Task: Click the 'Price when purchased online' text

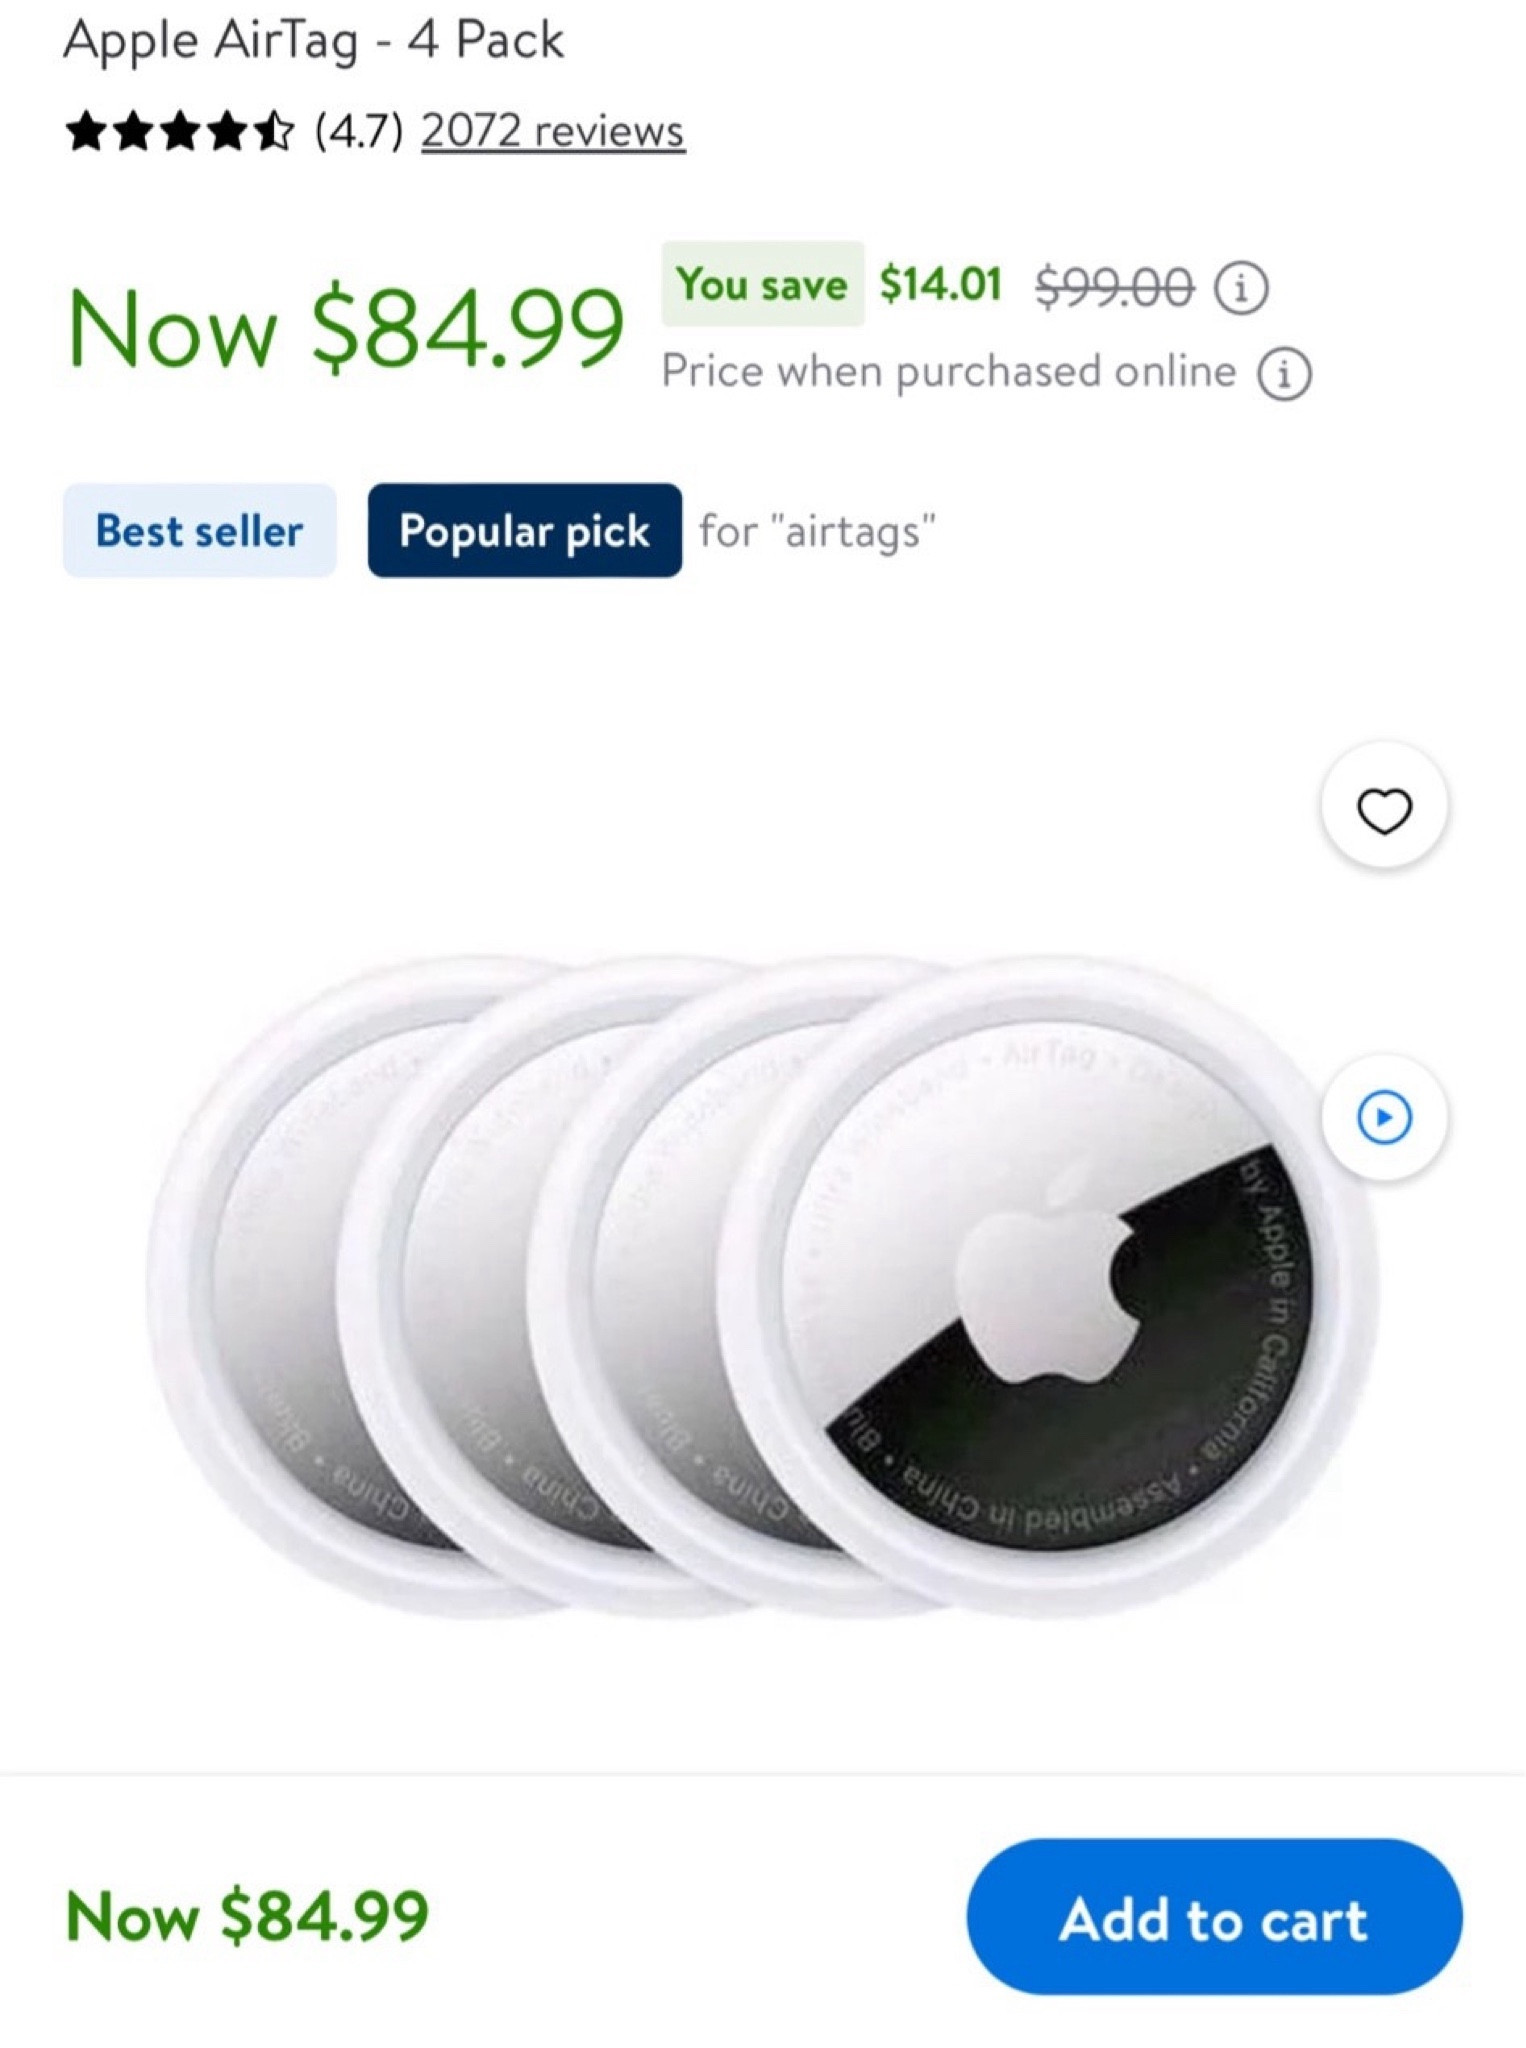Action: 949,372
